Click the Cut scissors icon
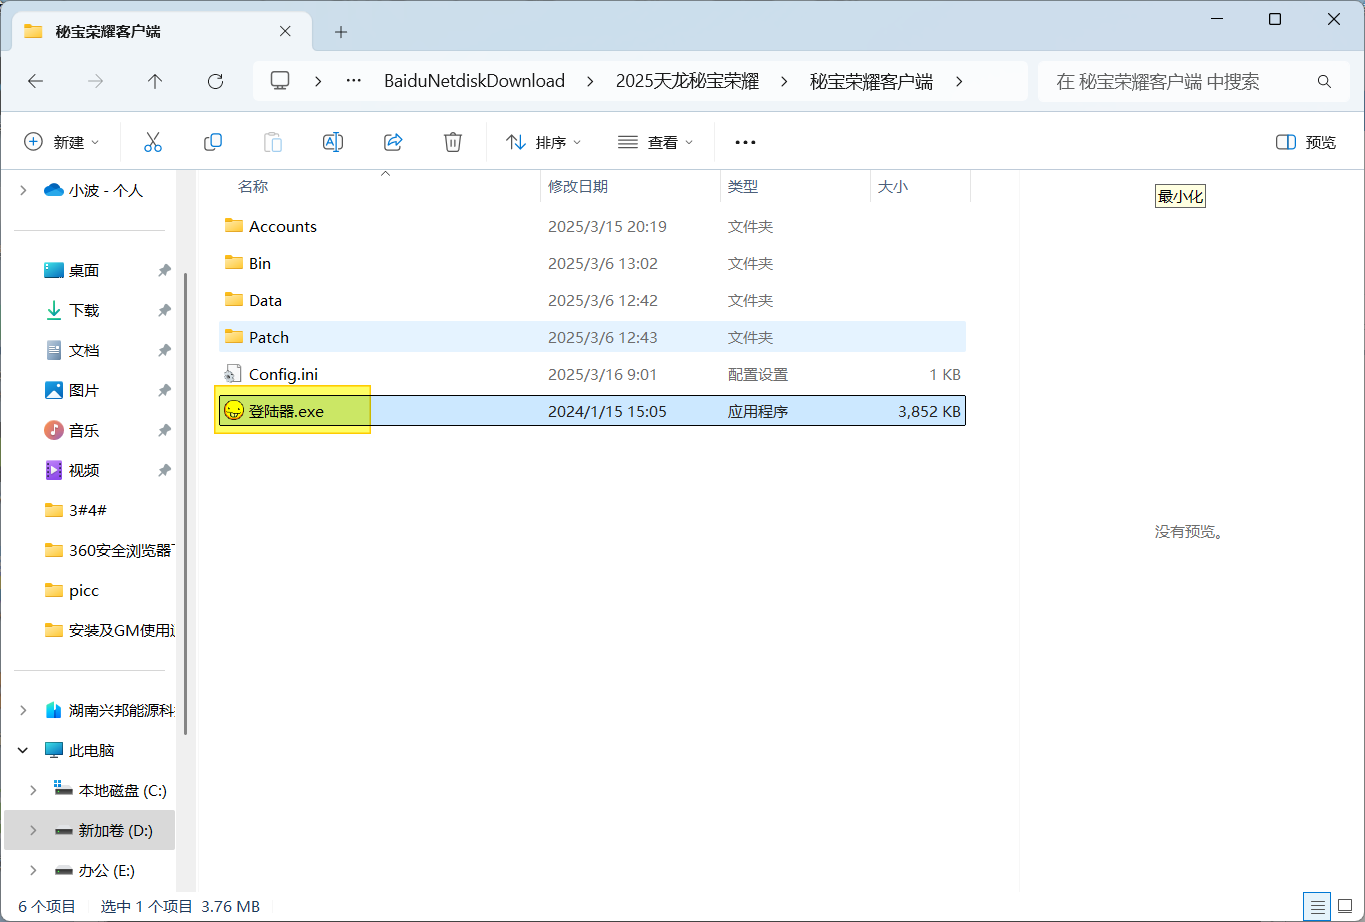 point(153,142)
